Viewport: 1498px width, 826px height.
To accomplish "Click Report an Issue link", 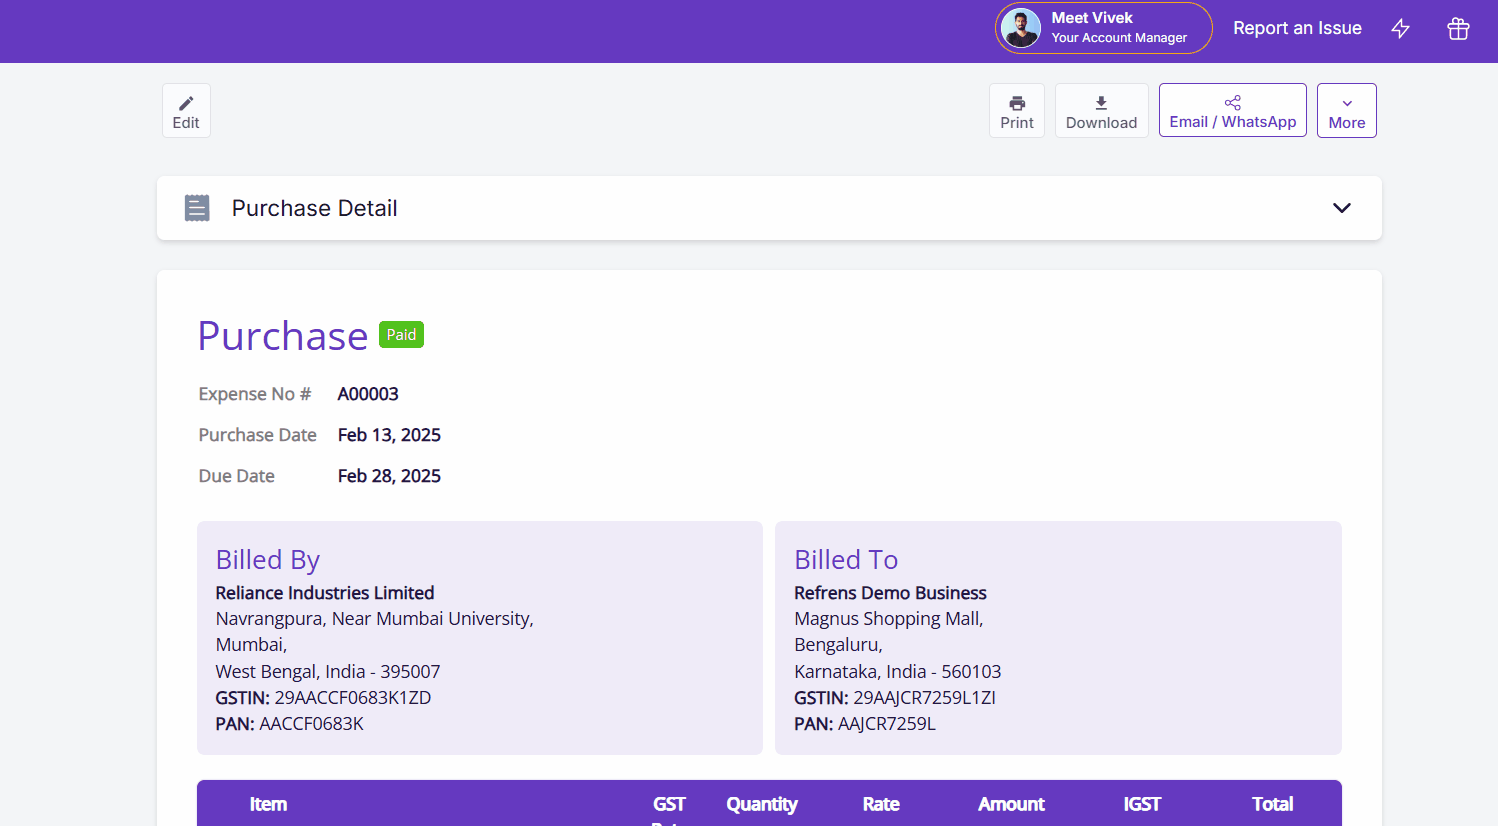I will (1297, 28).
